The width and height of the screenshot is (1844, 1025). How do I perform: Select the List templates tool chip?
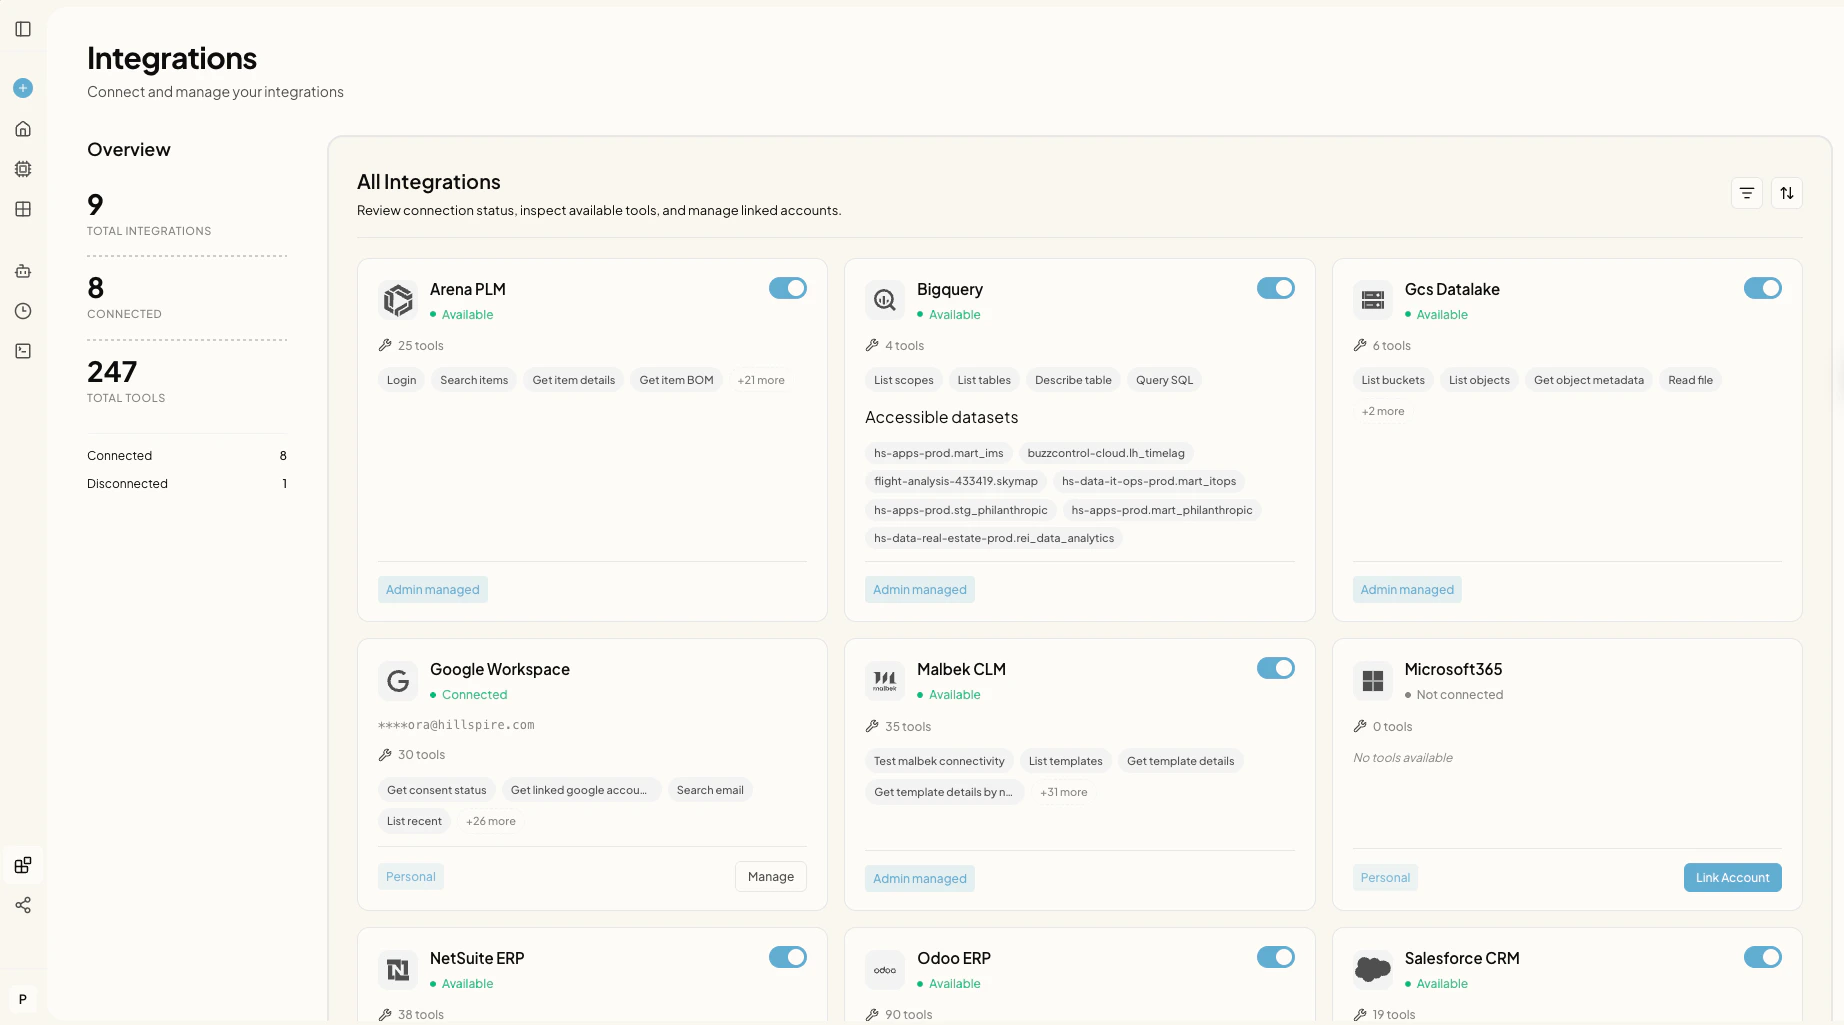point(1066,761)
